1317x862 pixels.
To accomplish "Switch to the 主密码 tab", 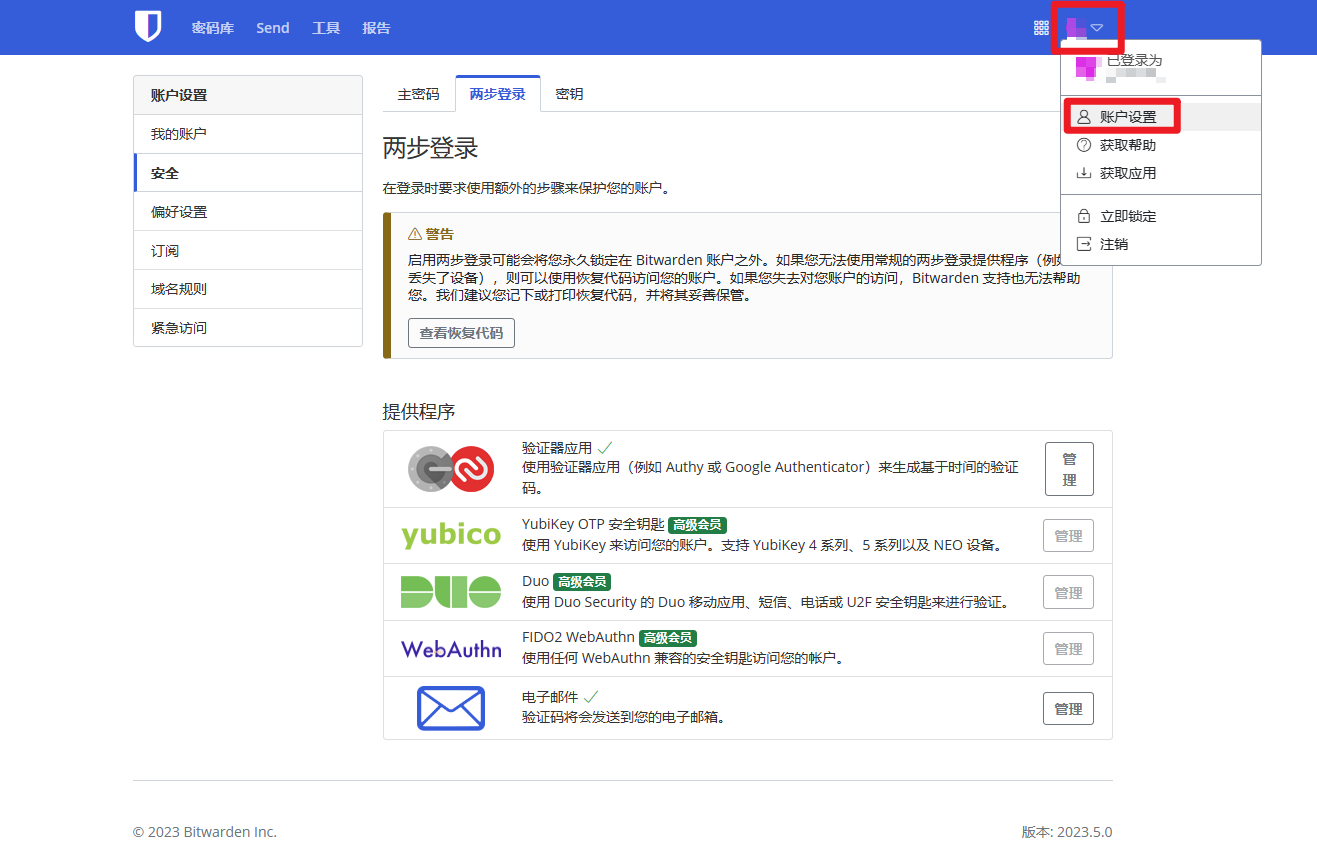I will coord(418,94).
